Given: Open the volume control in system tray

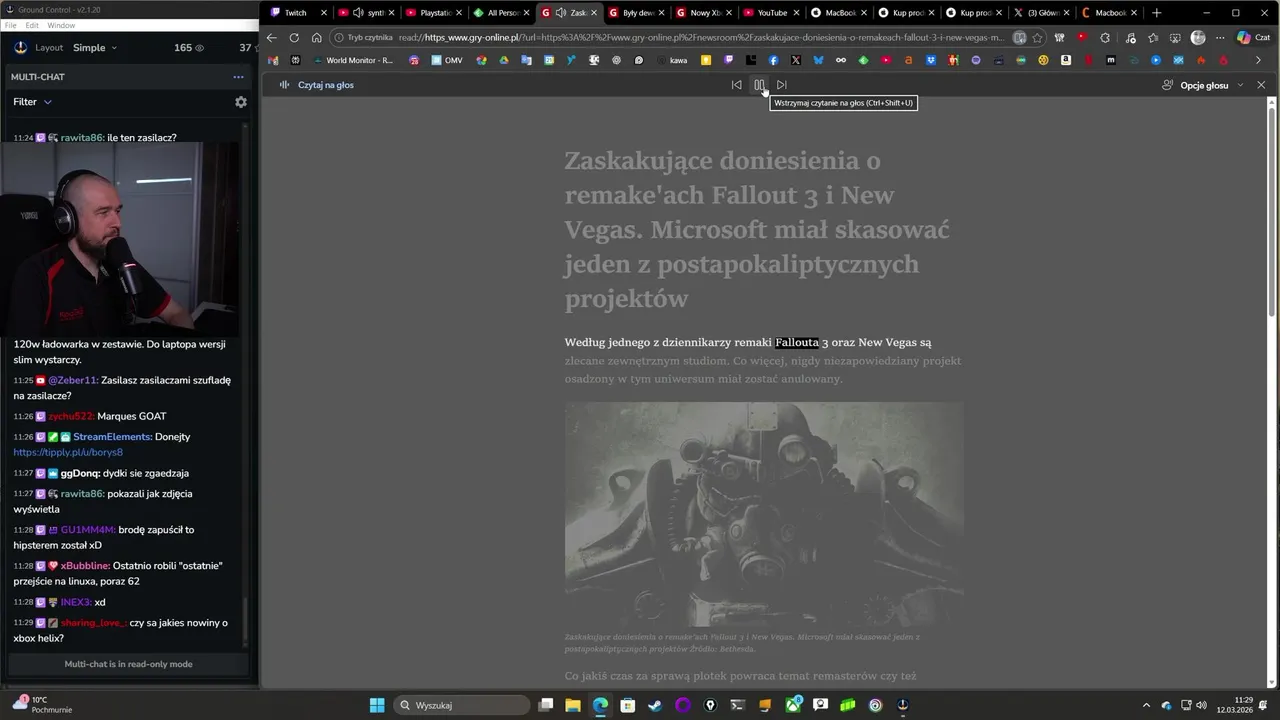Looking at the screenshot, I should click(1200, 705).
